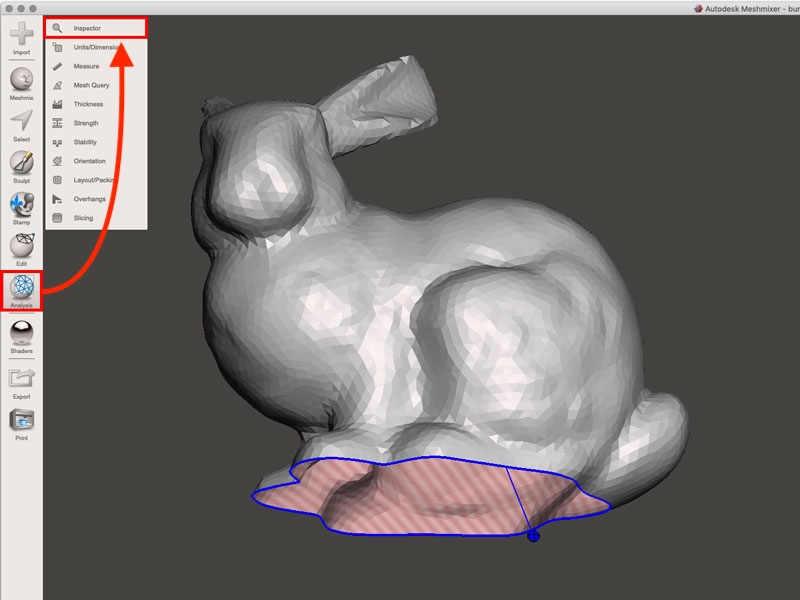
Task: Open the Orientation tool
Action: pos(91,161)
